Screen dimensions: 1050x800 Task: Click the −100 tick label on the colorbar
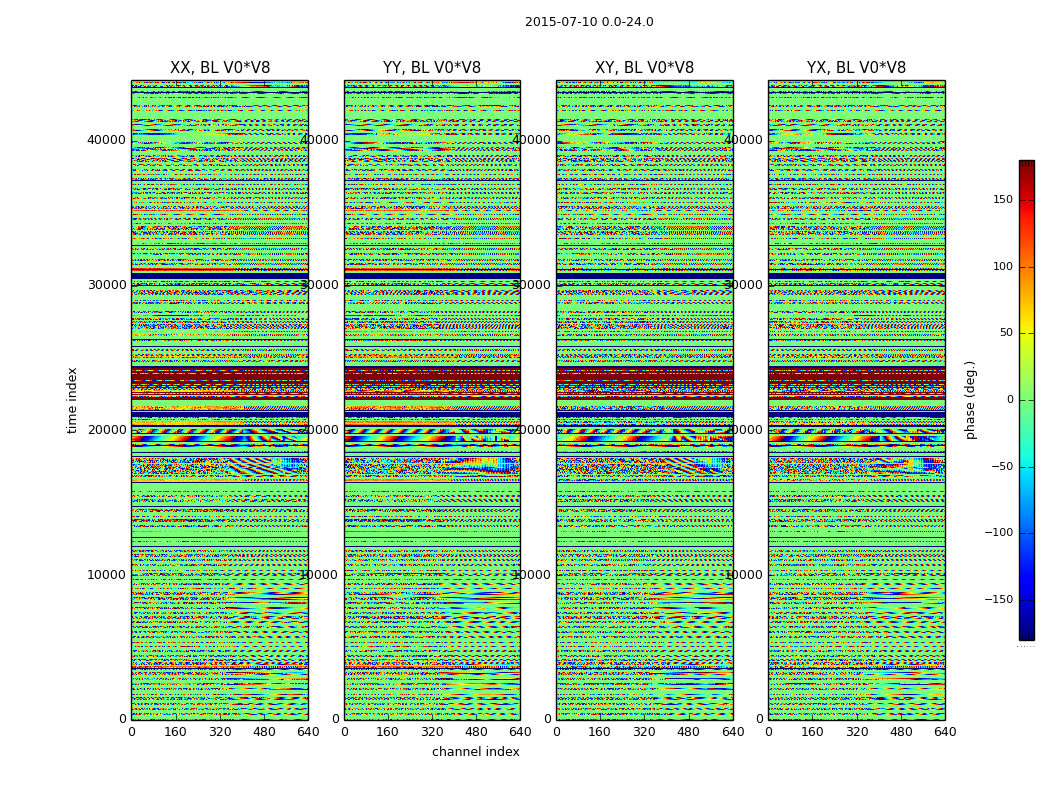pyautogui.click(x=998, y=533)
